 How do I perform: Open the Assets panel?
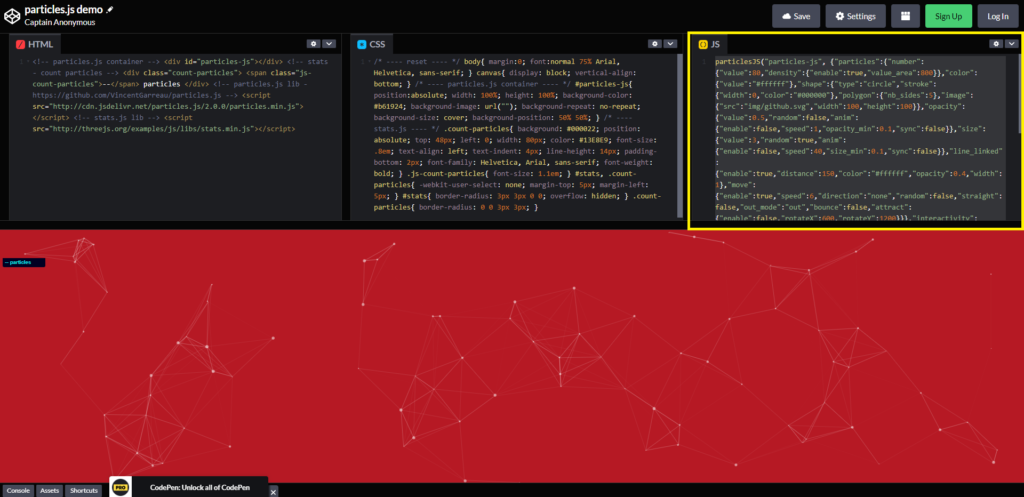tap(50, 490)
